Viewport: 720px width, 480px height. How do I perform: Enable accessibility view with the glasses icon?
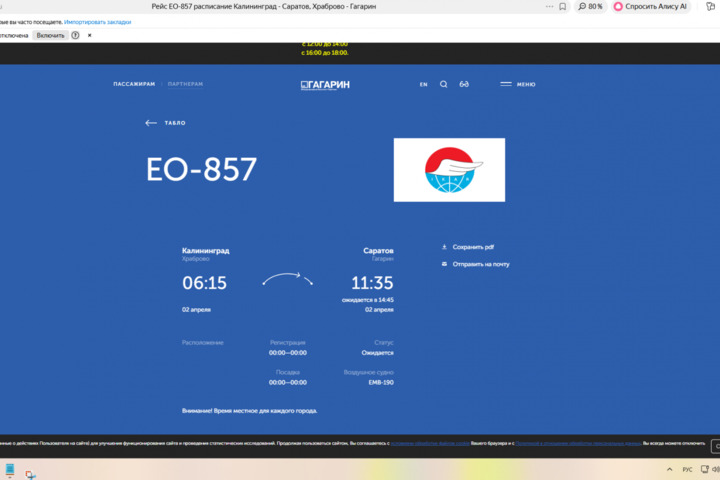point(464,84)
